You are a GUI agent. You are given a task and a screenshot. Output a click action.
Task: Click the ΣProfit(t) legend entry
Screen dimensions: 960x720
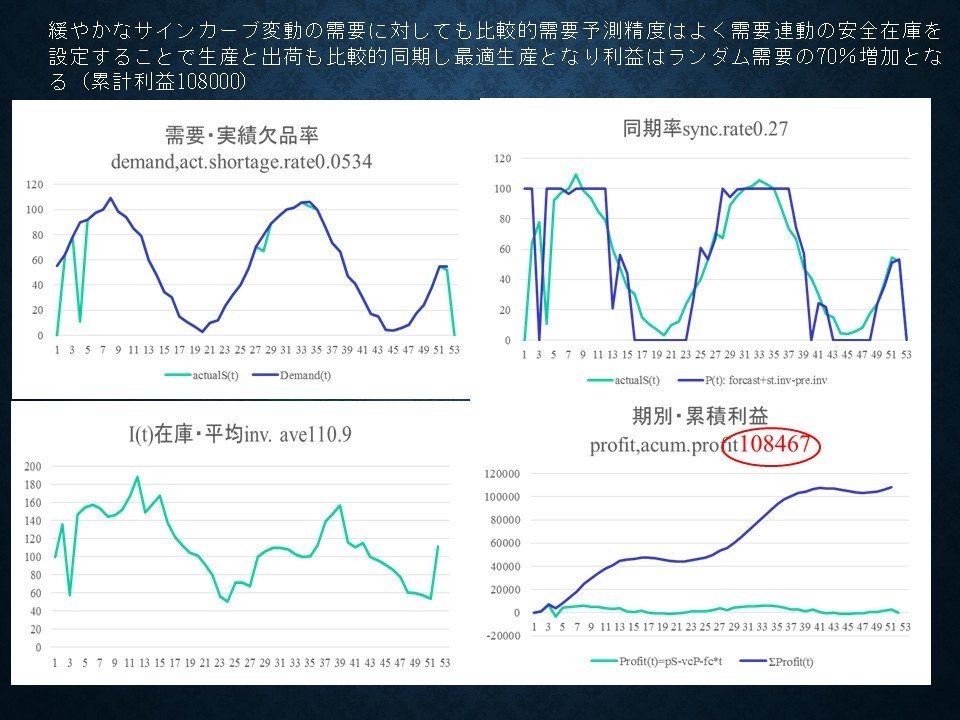point(776,661)
